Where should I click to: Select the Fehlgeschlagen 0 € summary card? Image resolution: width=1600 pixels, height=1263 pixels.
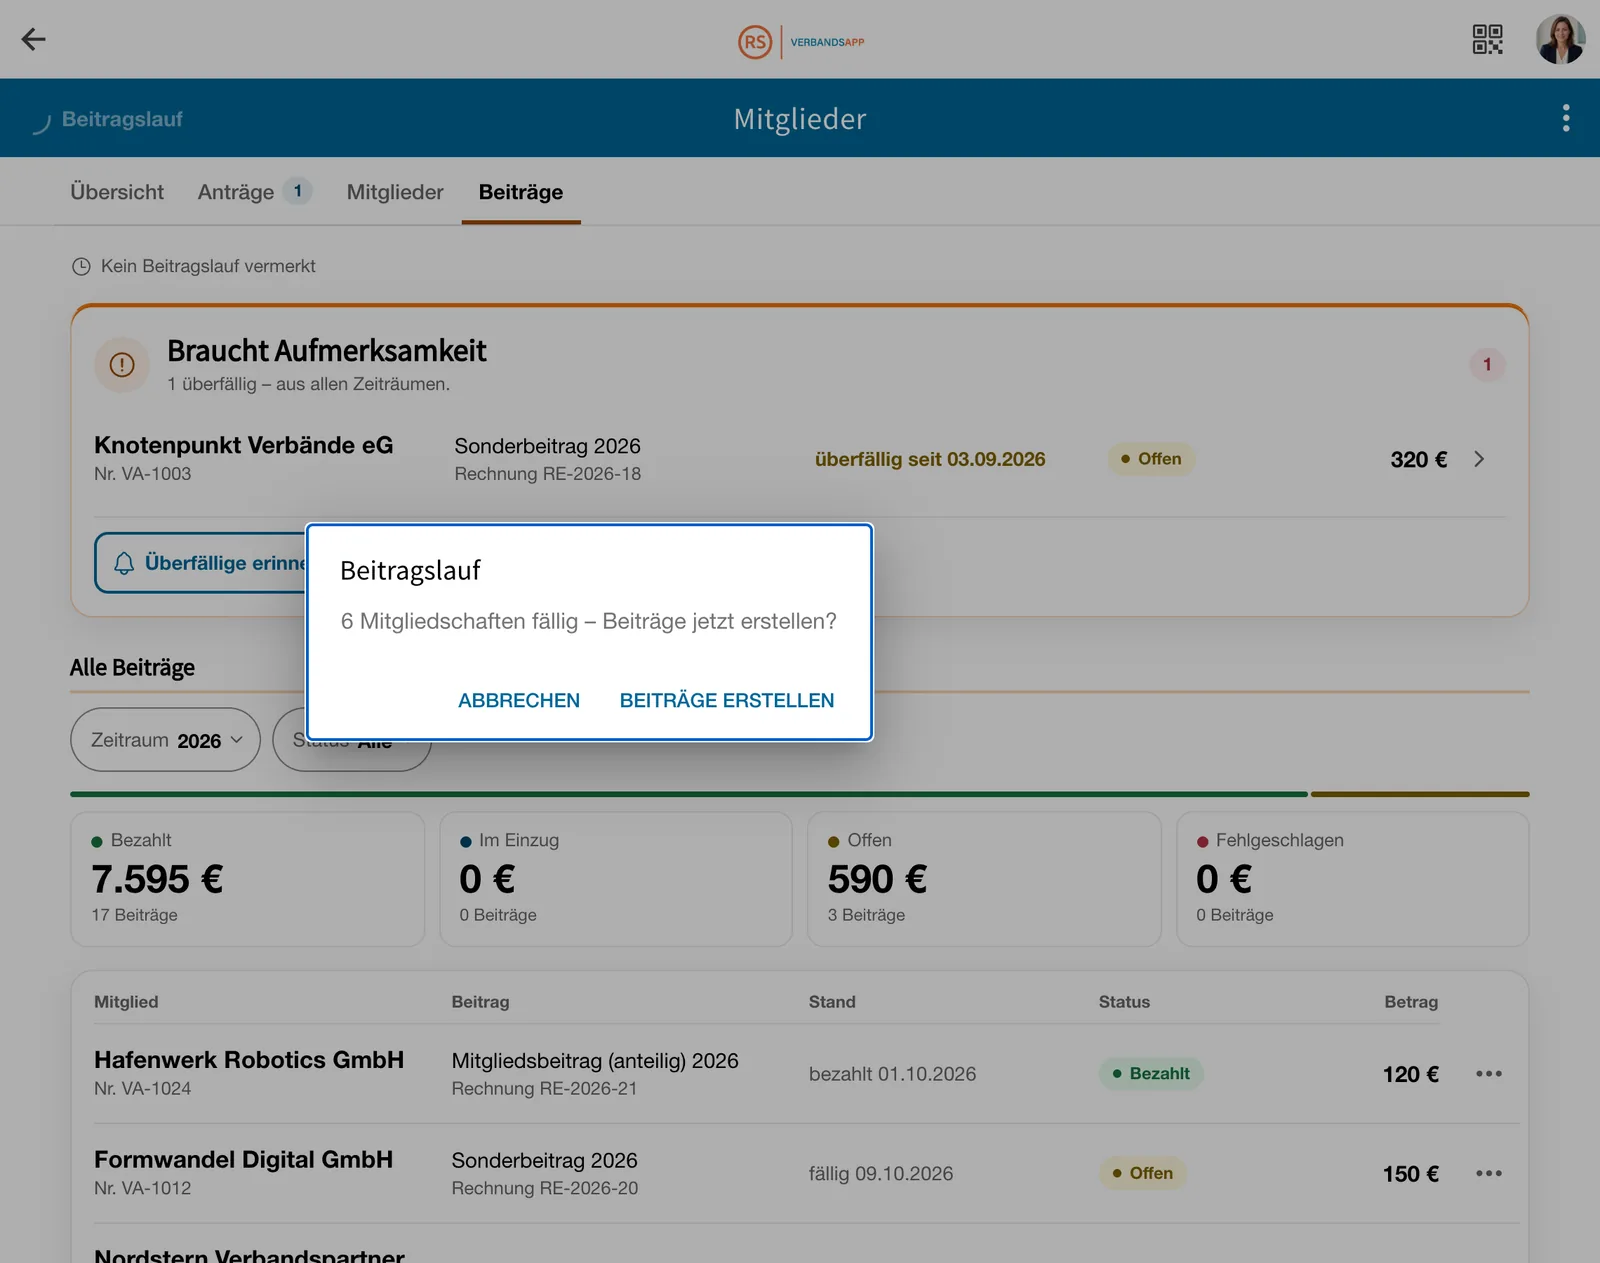pos(1353,879)
